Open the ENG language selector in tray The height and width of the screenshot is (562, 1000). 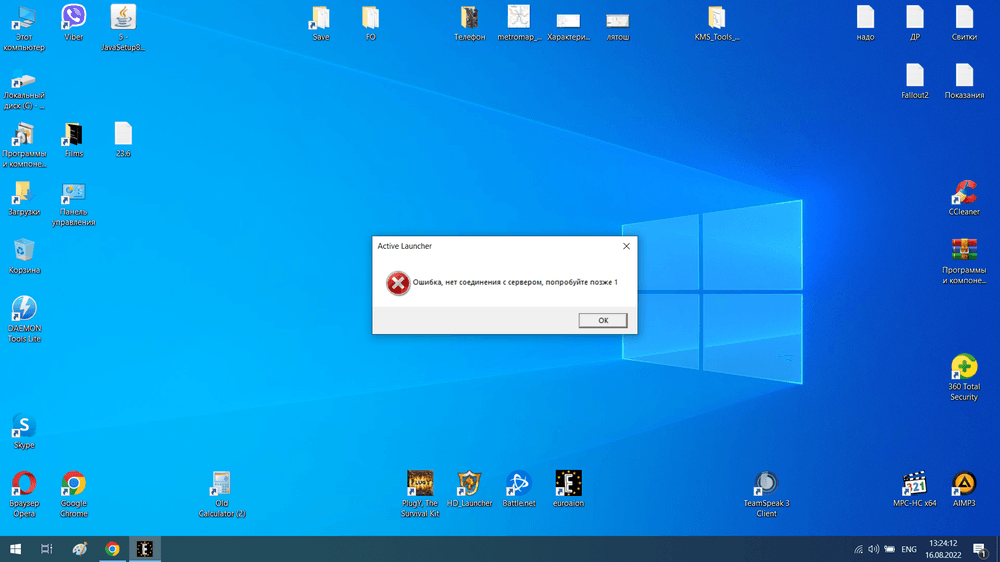(909, 549)
